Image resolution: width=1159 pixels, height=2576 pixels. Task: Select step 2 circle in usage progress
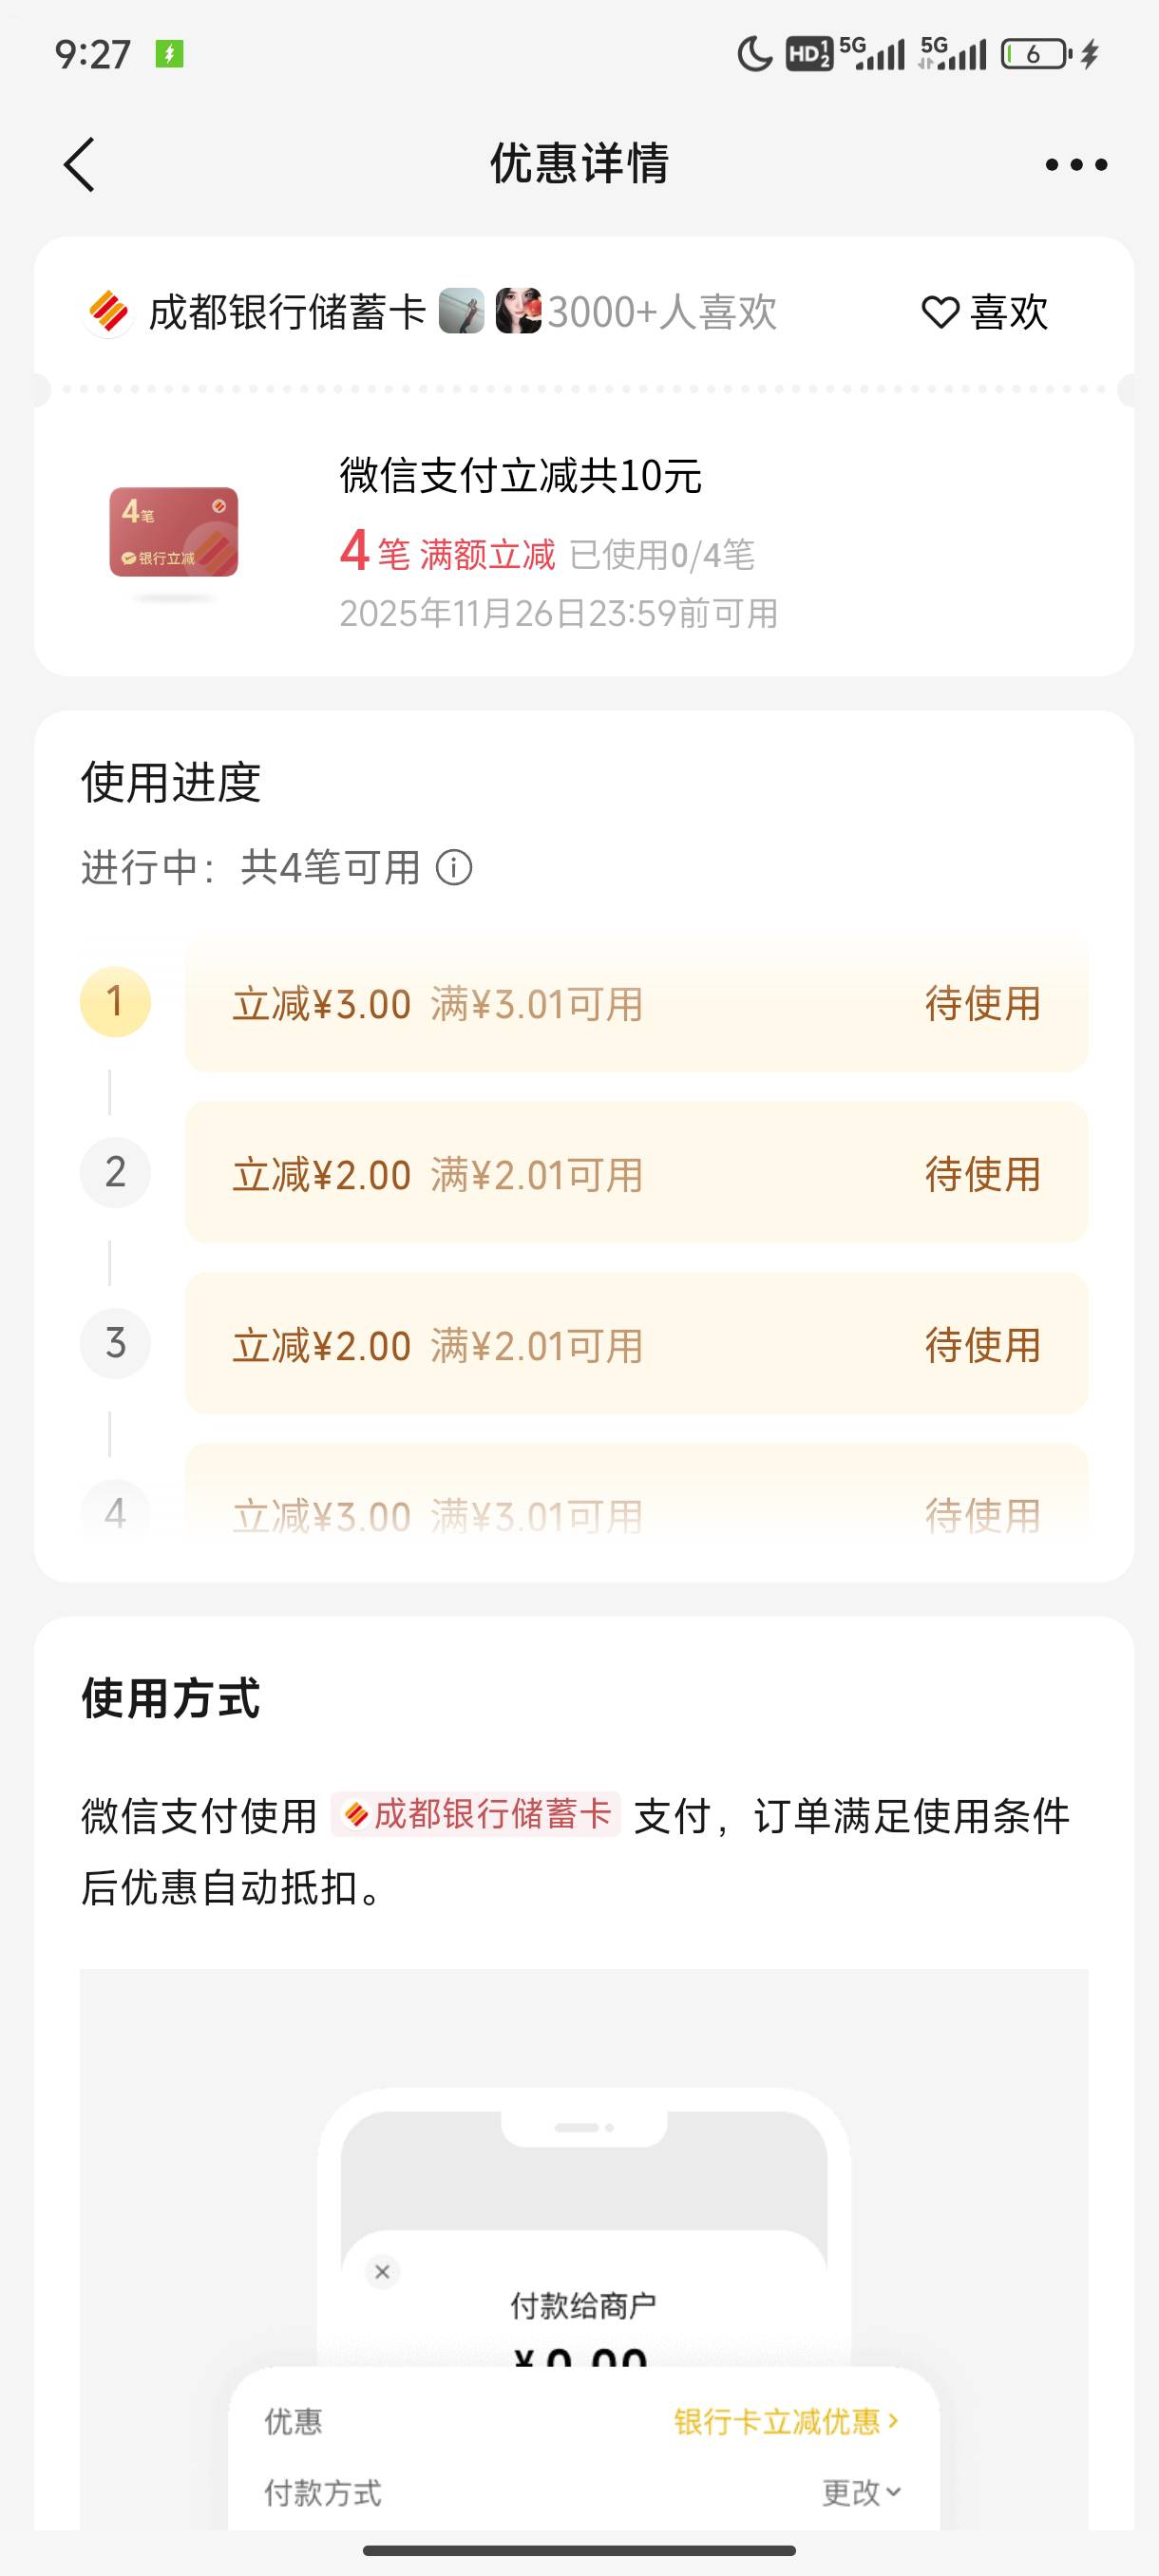click(x=115, y=1172)
